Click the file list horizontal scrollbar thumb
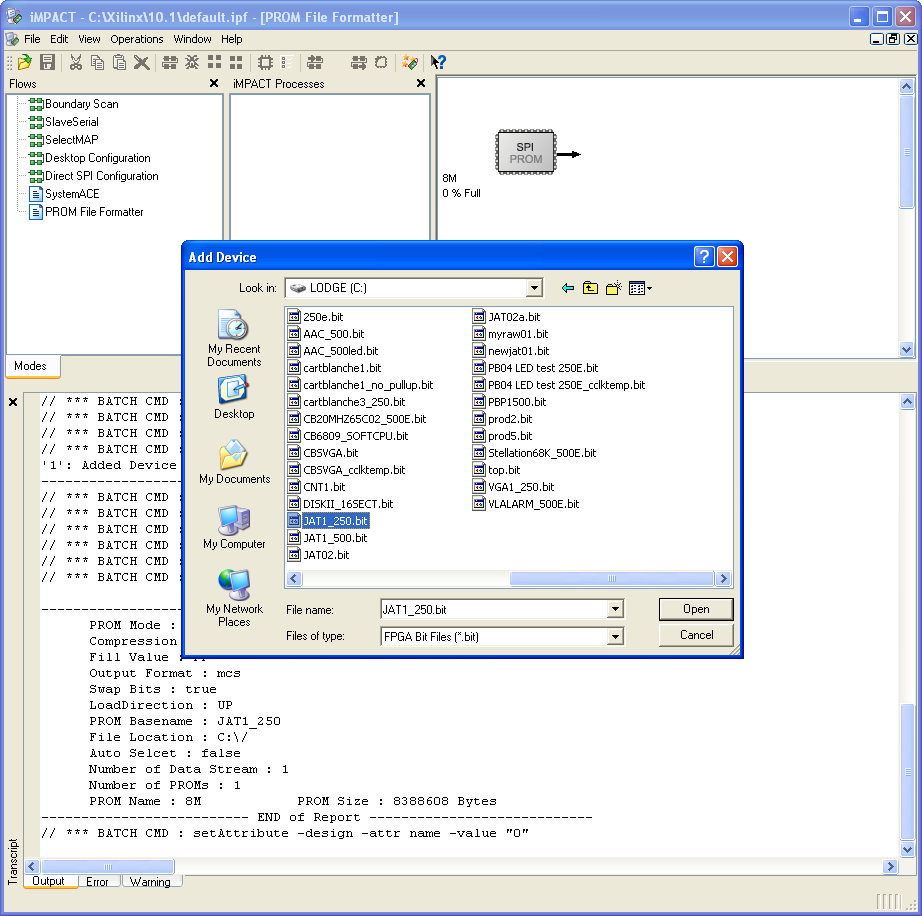 612,579
